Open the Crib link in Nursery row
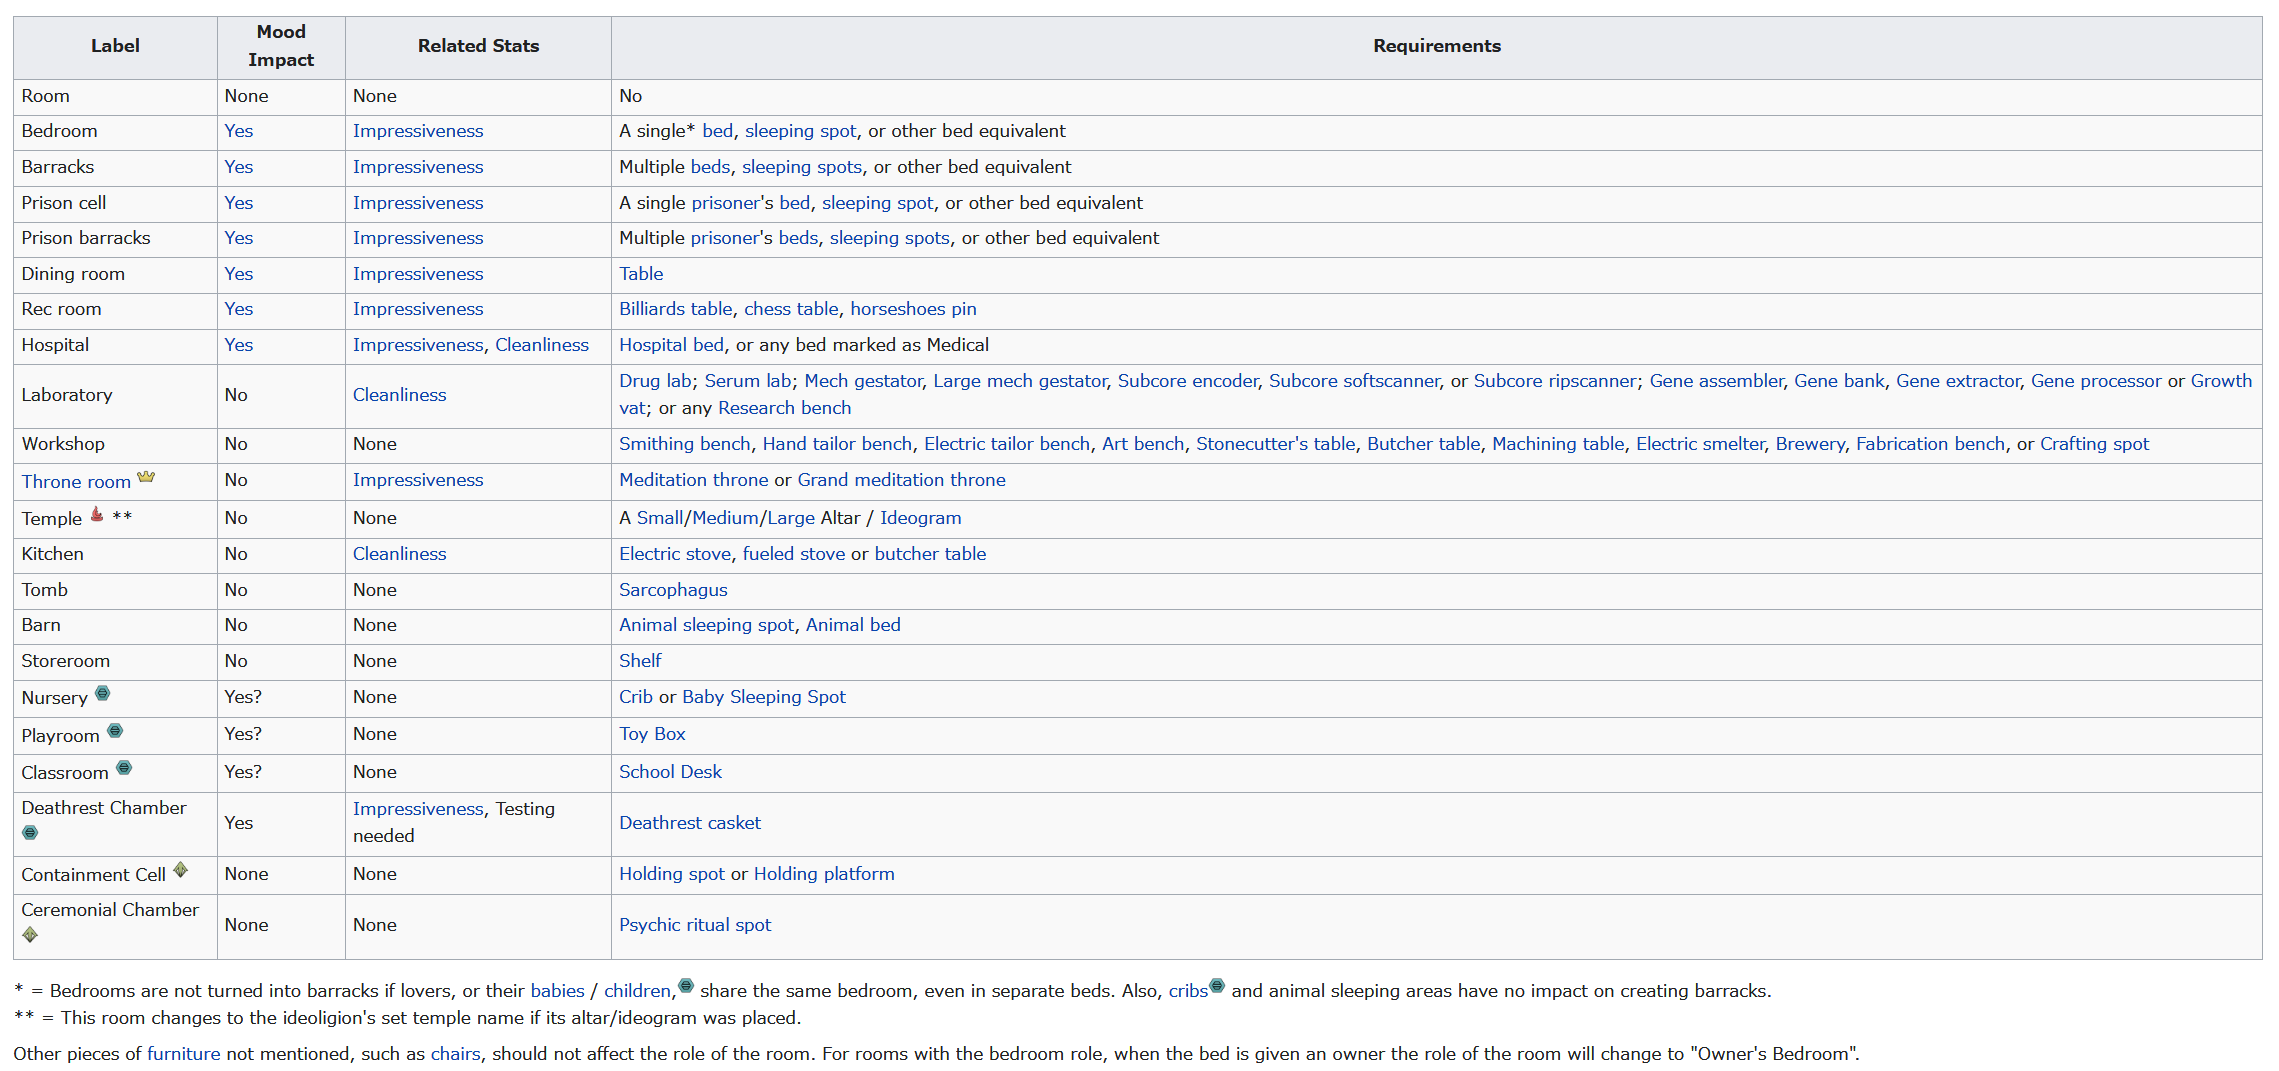 pos(636,697)
